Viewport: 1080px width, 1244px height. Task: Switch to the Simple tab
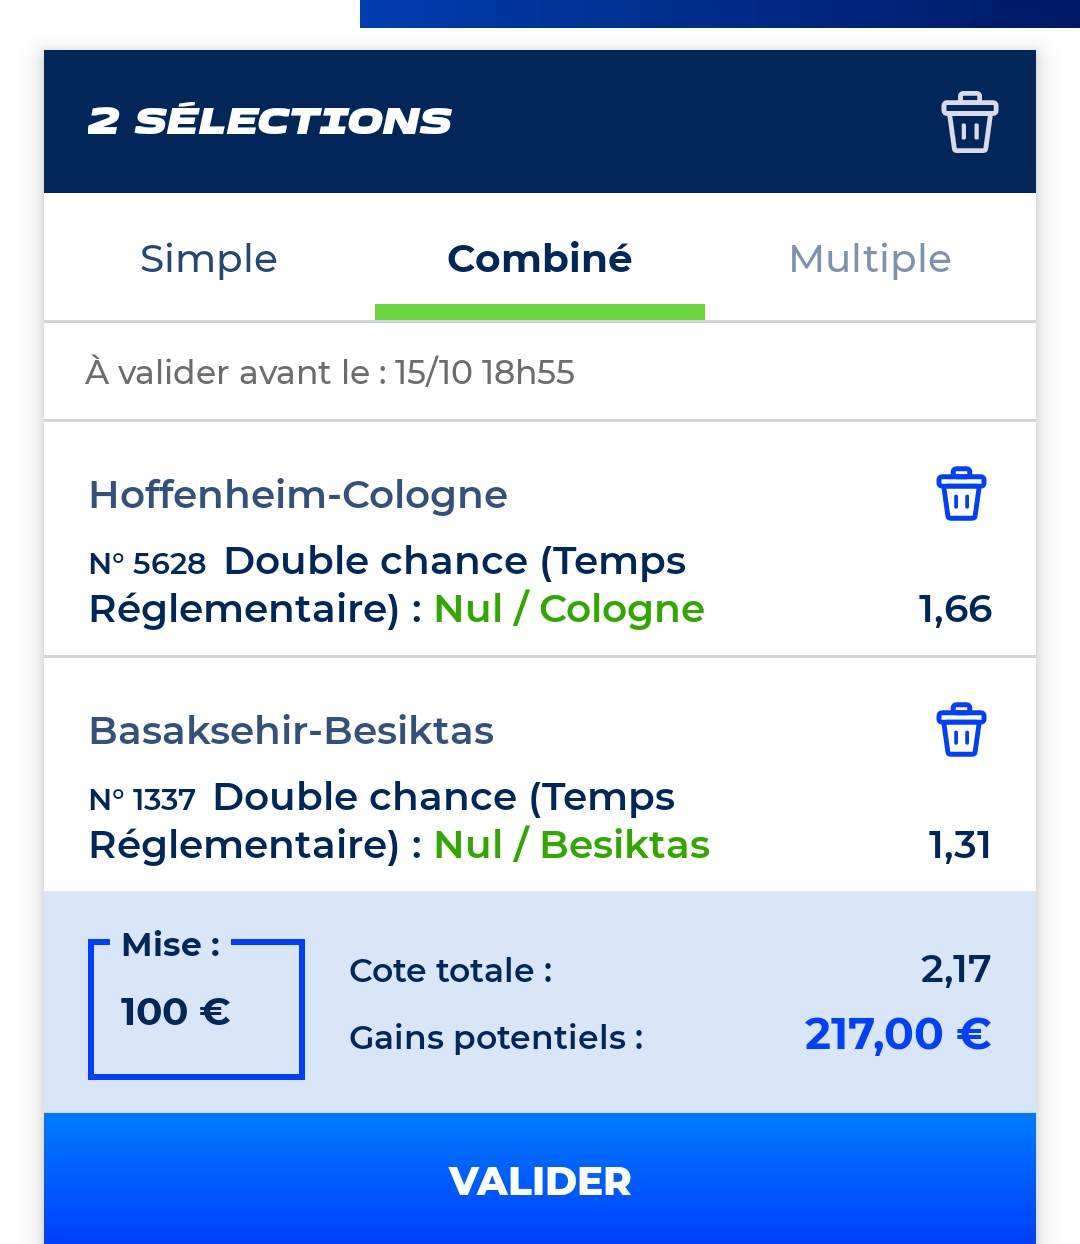pyautogui.click(x=209, y=258)
